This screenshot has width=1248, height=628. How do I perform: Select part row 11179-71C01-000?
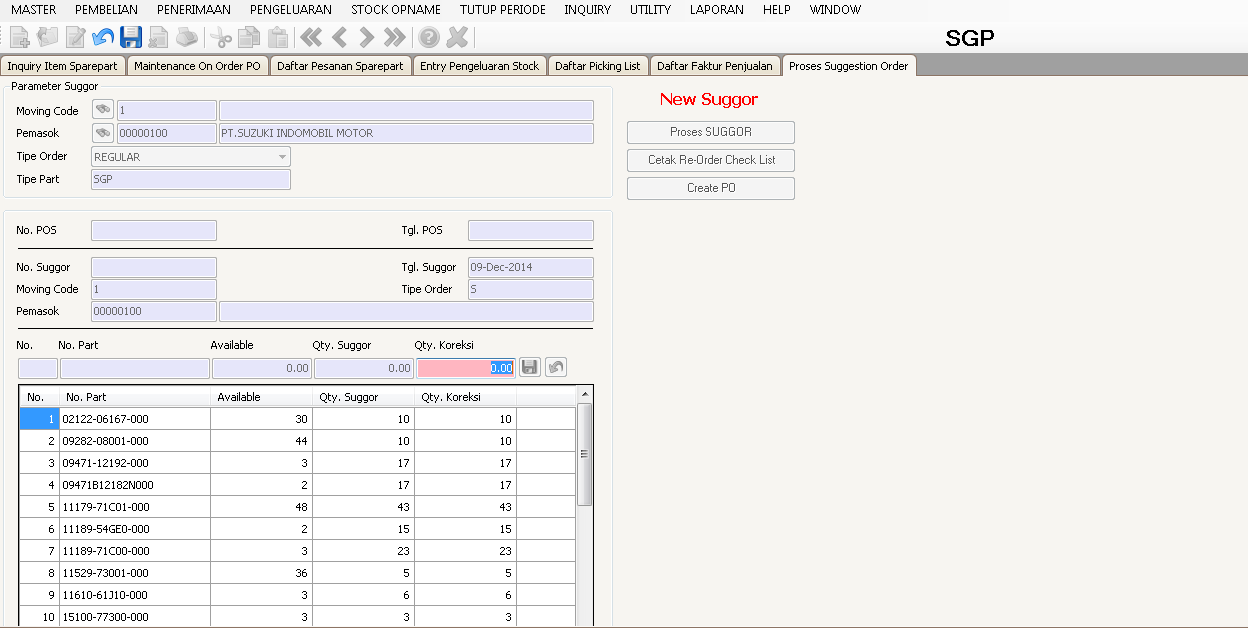click(x=298, y=507)
